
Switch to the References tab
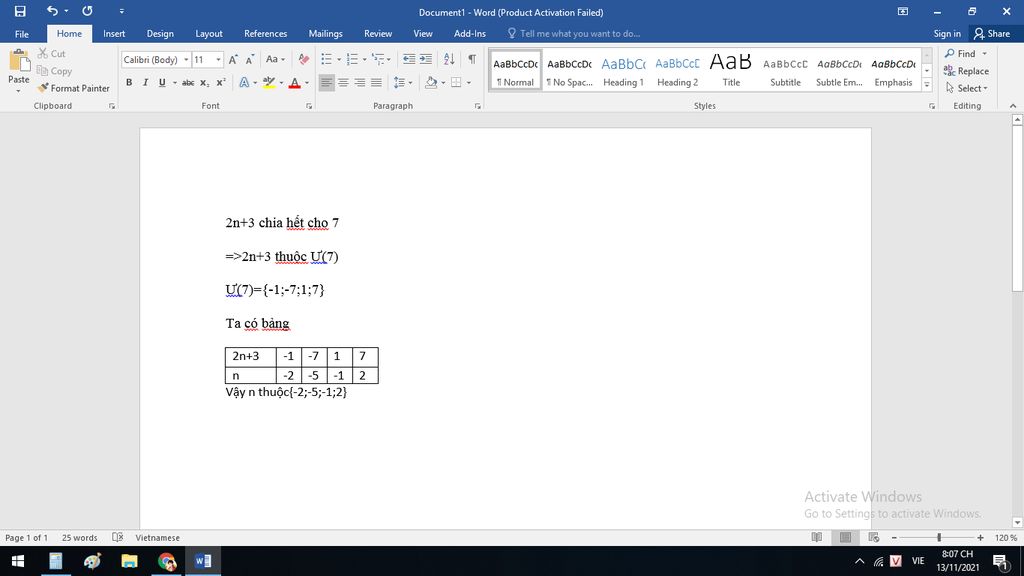click(265, 34)
